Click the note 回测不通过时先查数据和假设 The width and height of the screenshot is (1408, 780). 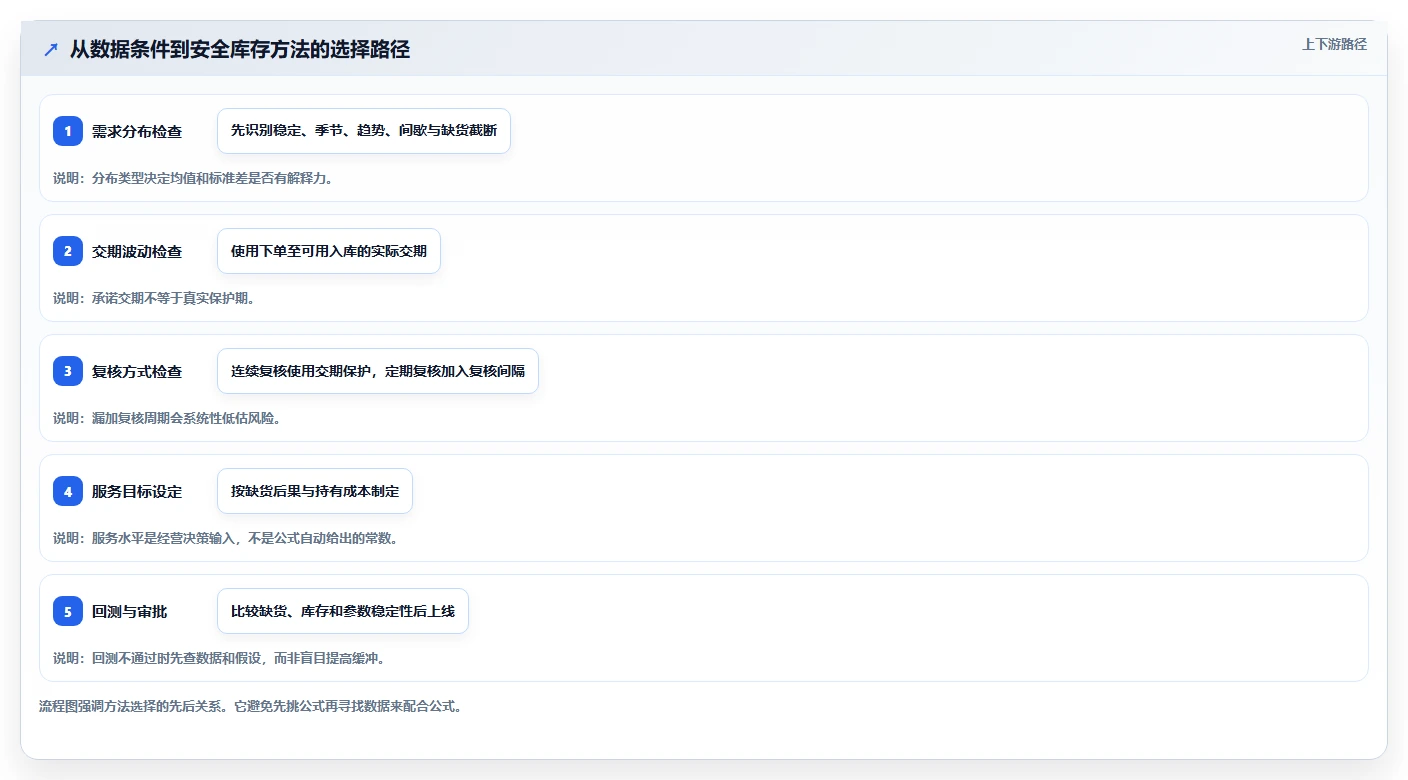click(x=220, y=658)
